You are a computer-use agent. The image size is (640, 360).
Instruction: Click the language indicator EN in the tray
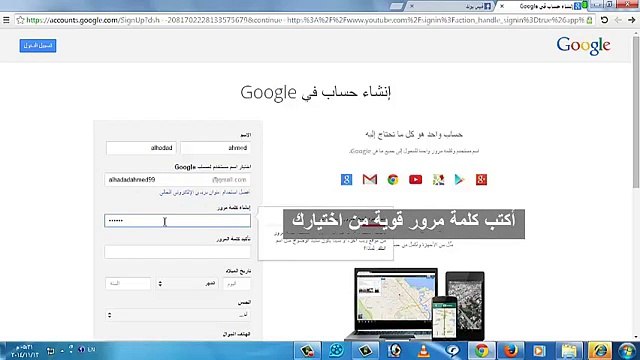(91, 350)
